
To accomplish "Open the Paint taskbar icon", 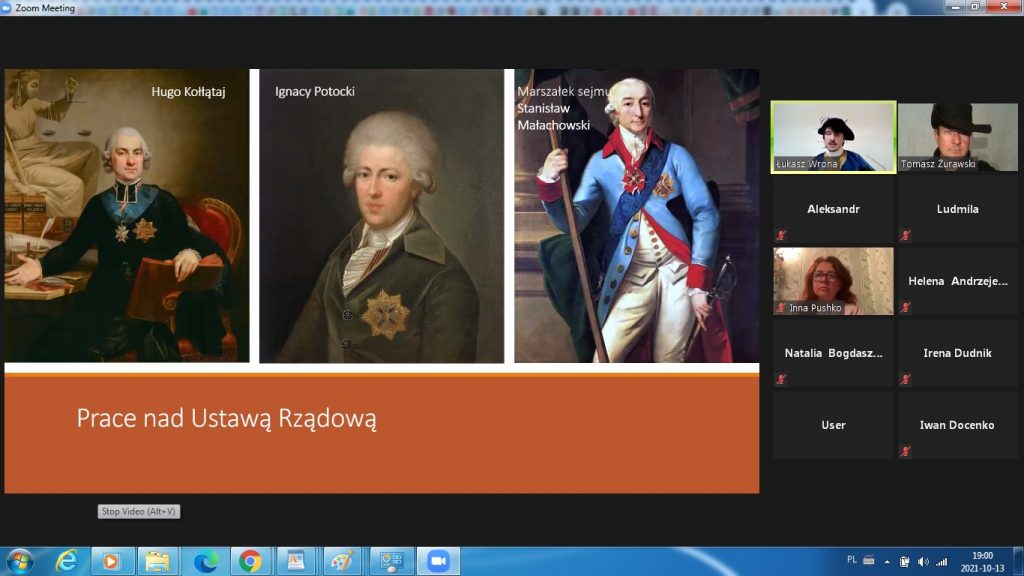I will click(342, 561).
